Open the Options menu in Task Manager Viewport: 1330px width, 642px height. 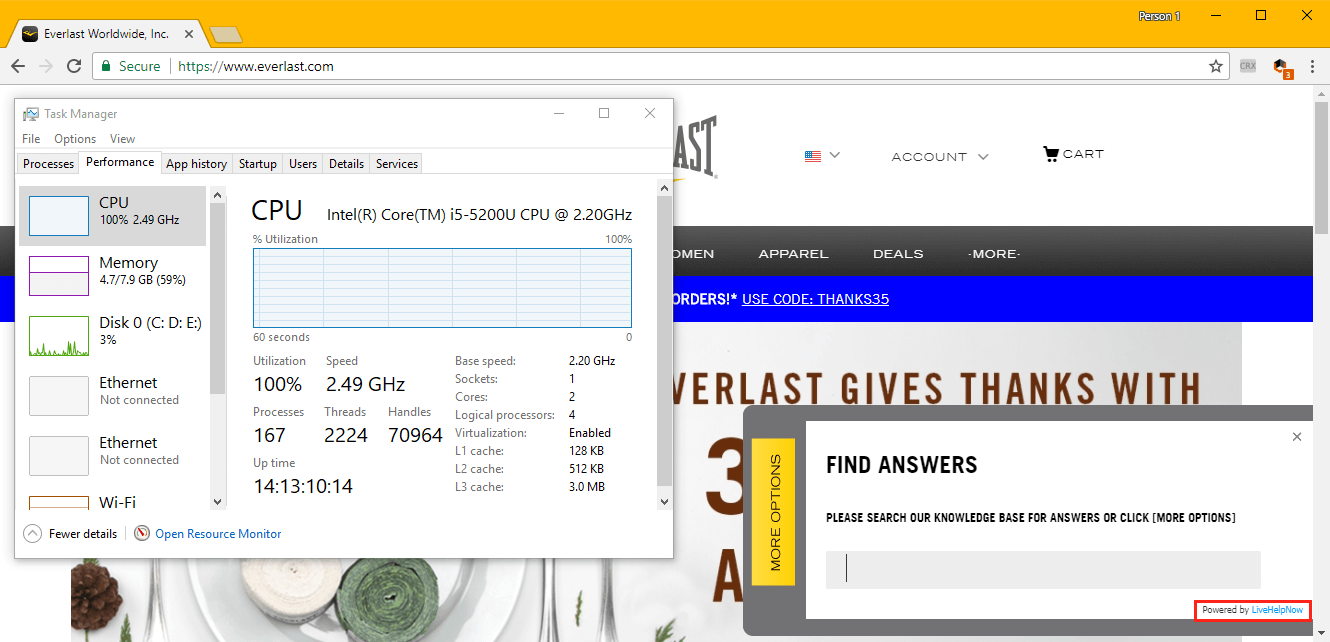(x=75, y=139)
